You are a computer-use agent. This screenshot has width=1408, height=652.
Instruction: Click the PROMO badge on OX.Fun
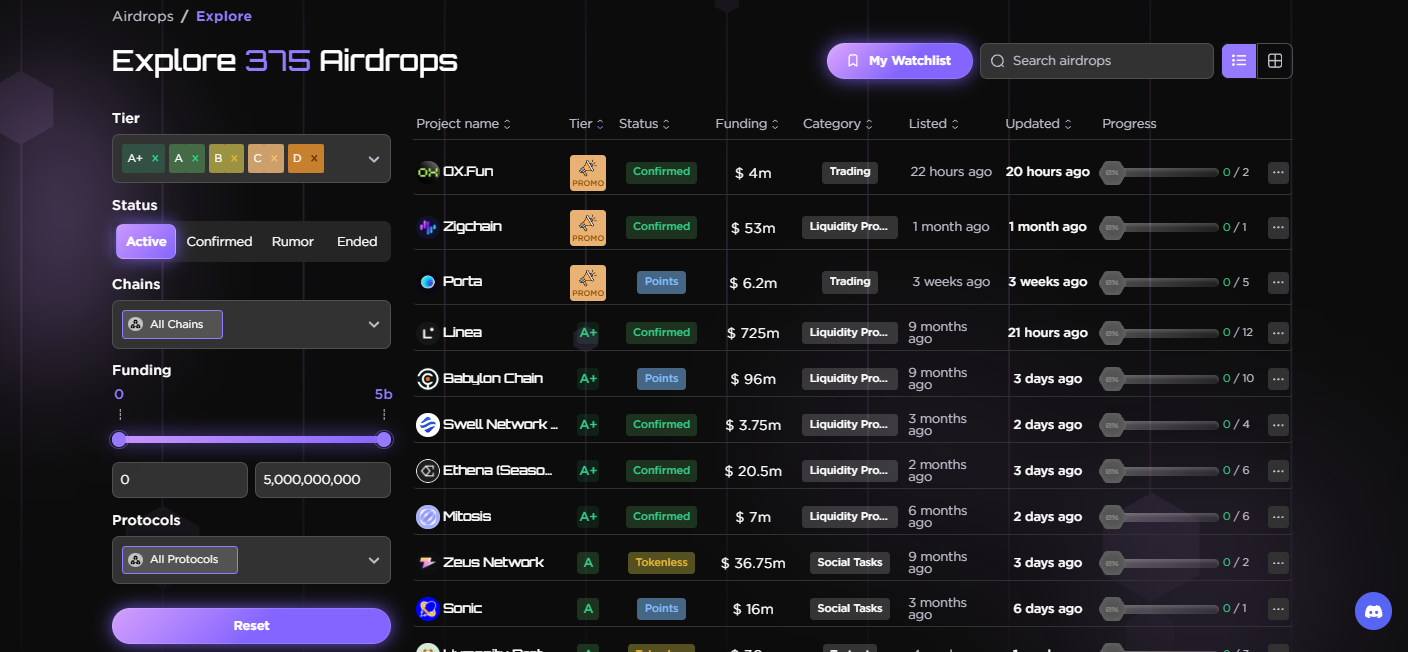(x=588, y=172)
